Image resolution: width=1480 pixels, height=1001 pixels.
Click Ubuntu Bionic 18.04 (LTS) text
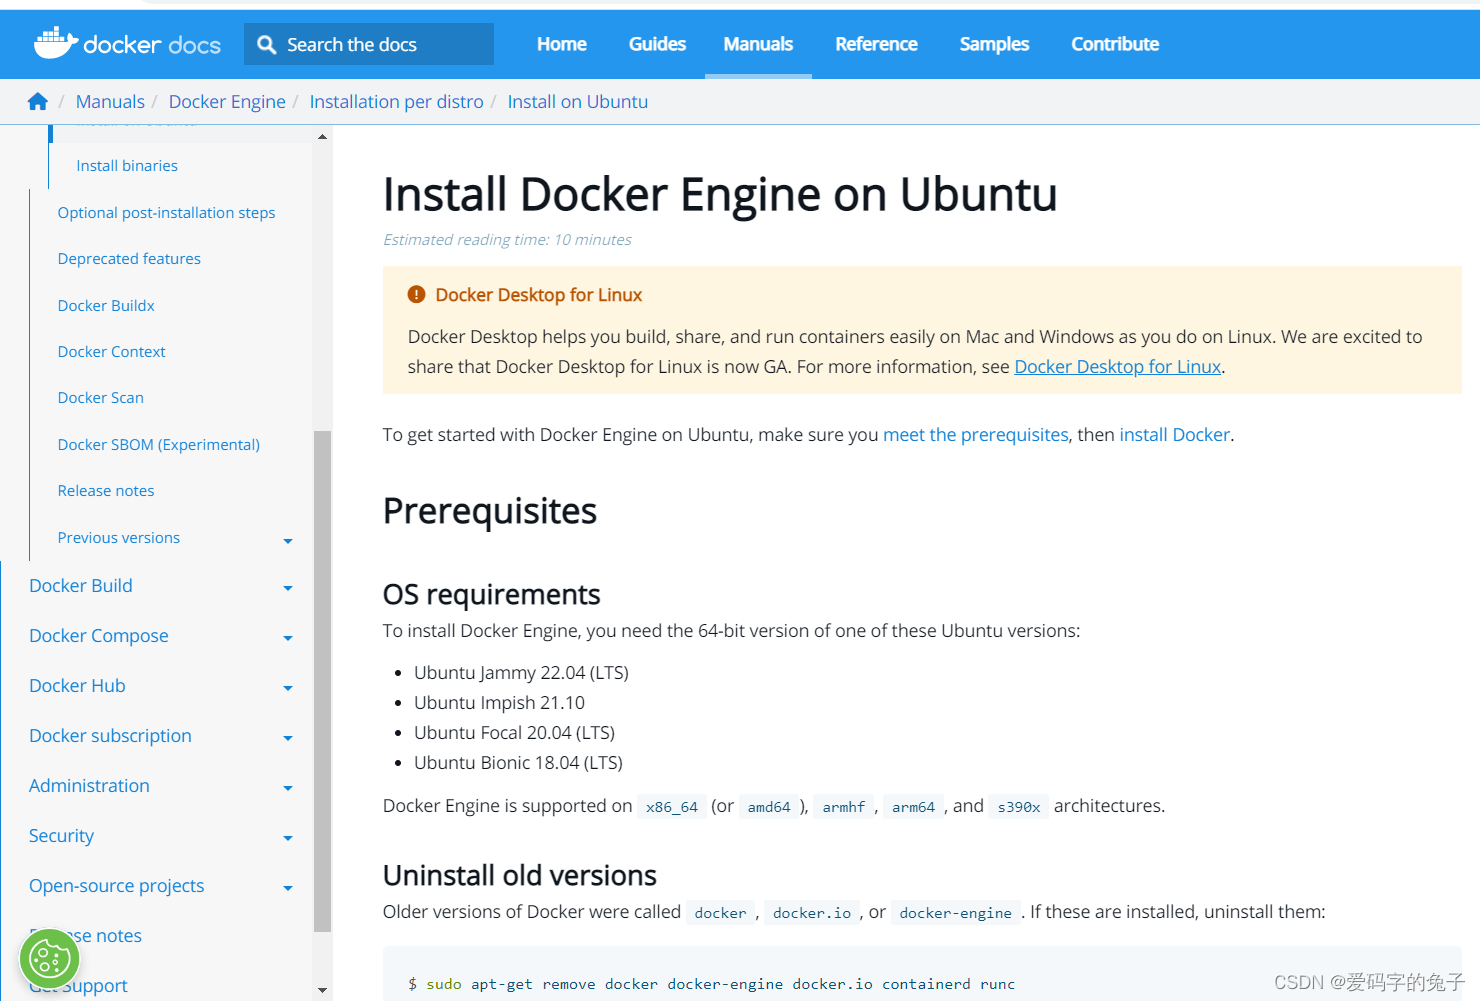(x=518, y=763)
